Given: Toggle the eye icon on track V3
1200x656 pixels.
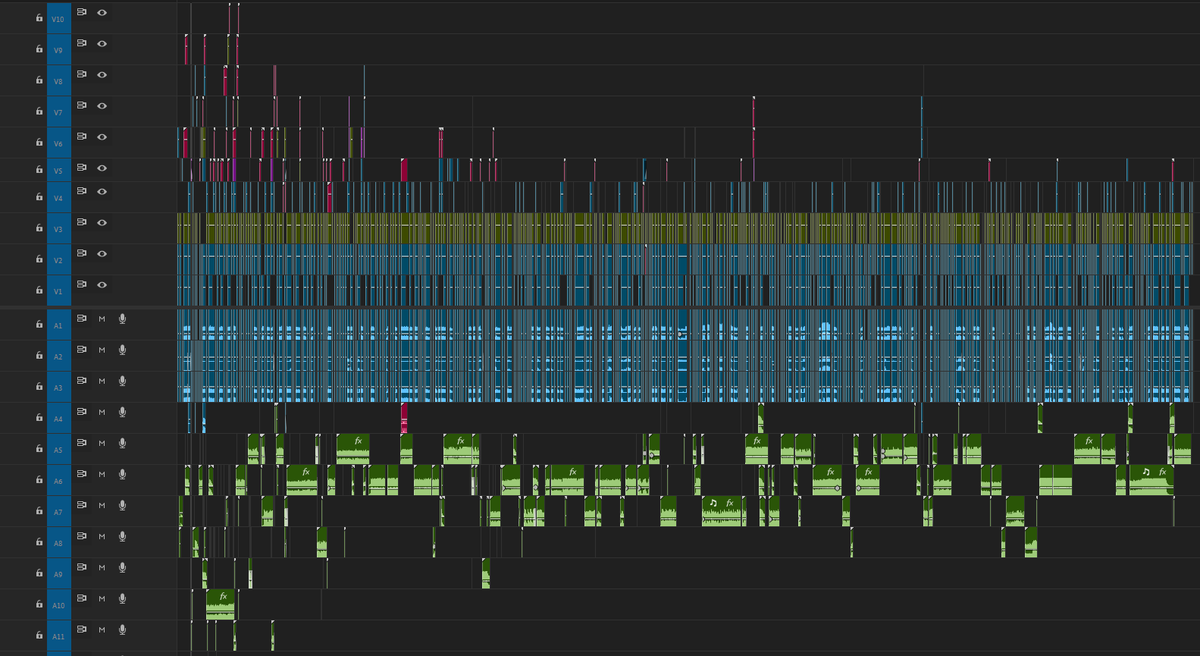Looking at the screenshot, I should coord(102,222).
